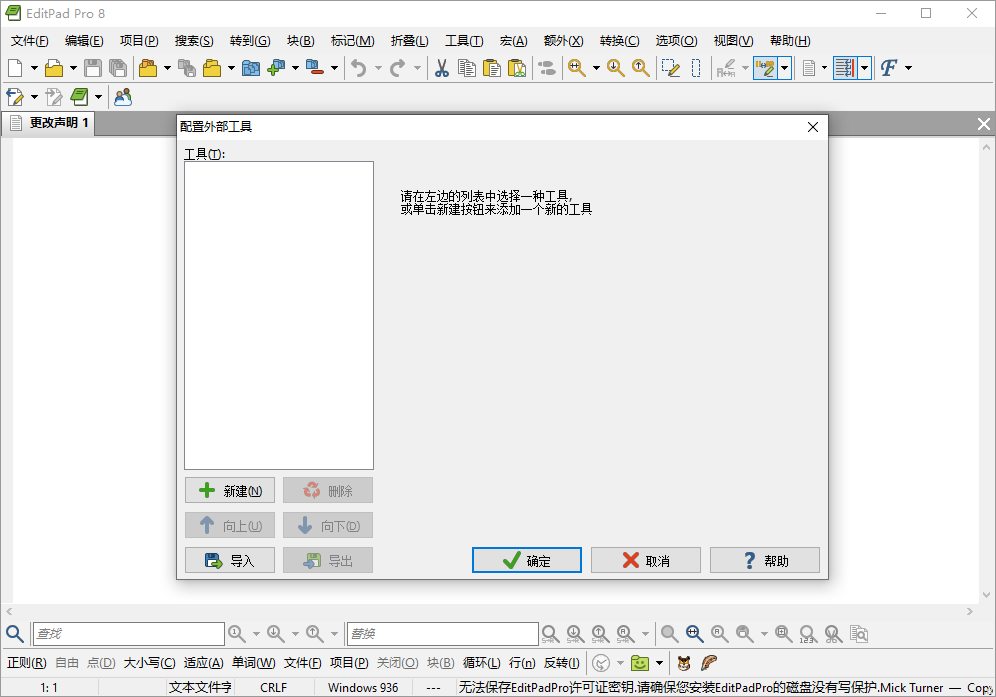Image resolution: width=996 pixels, height=697 pixels.
Task: Toggle the 项目(P) search option
Action: click(x=349, y=663)
